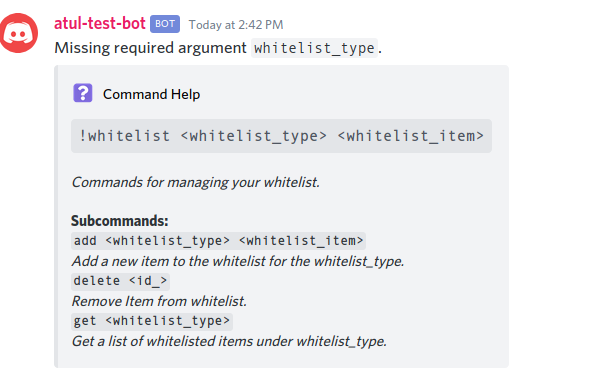Screen dimensions: 603x377
Task: Select the !whitelist usage code block
Action: click(281, 136)
